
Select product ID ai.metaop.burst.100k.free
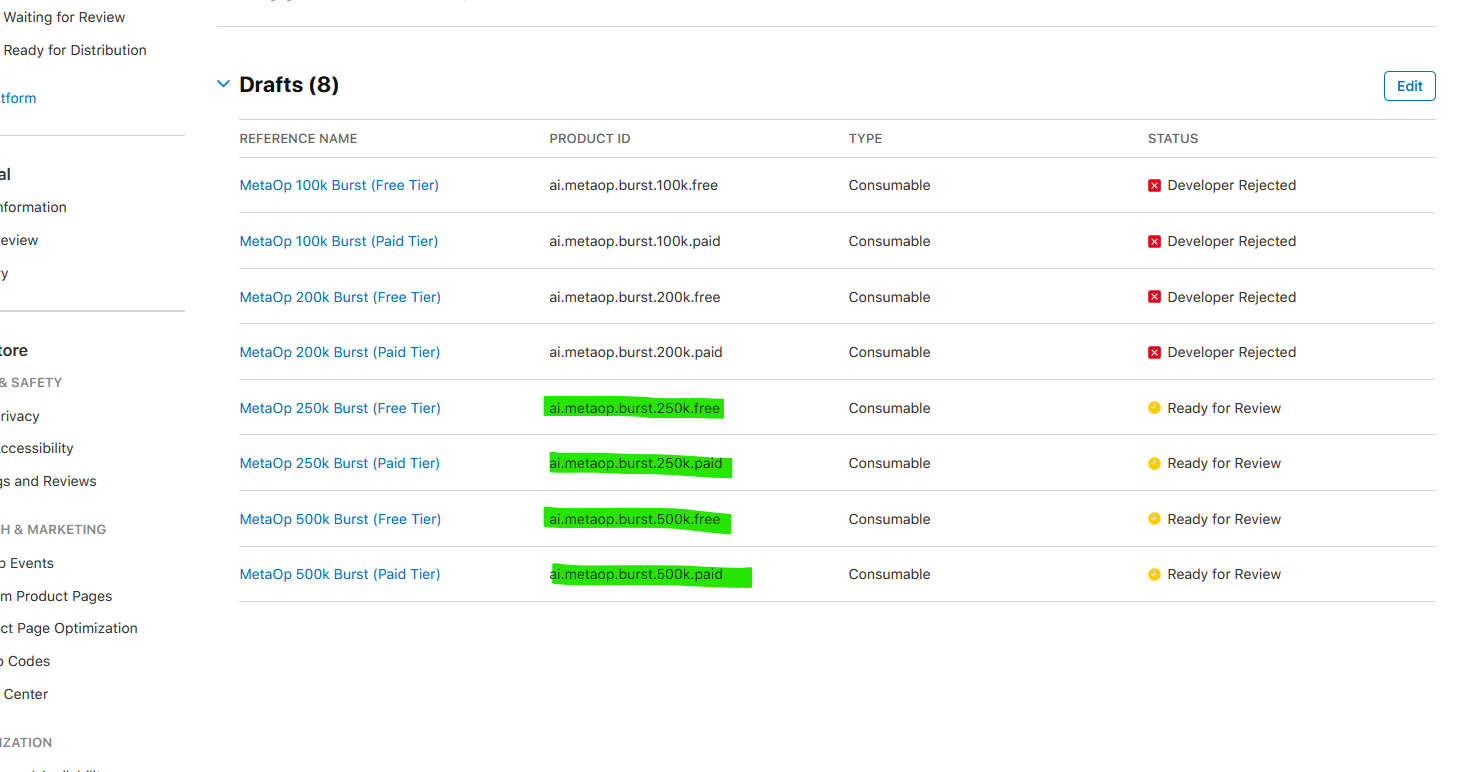click(633, 185)
